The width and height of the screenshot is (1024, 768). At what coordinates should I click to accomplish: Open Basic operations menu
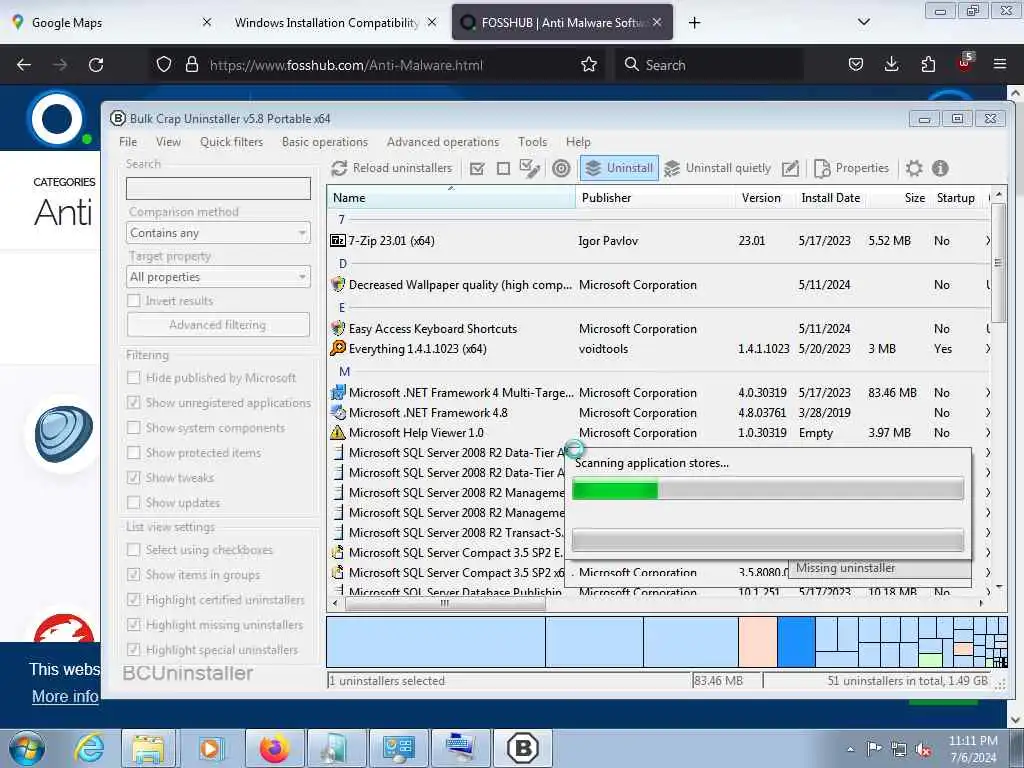(325, 142)
